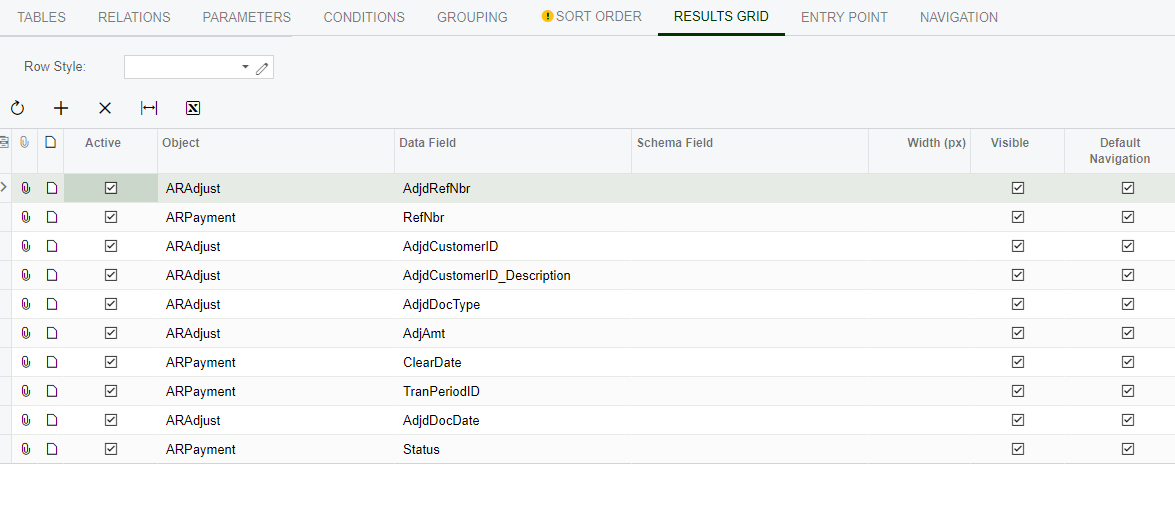Export grid to Excel icon
Viewport: 1175px width, 509px height.
193,109
